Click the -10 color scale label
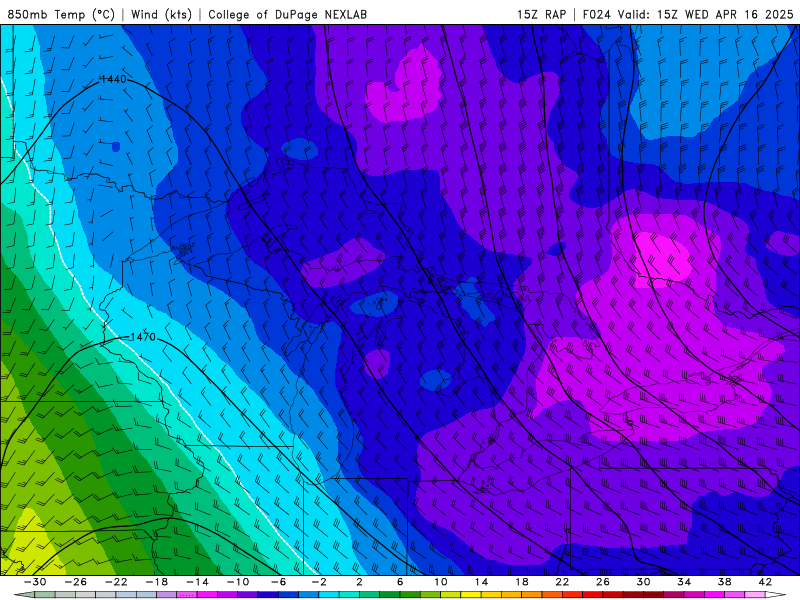 [238, 582]
